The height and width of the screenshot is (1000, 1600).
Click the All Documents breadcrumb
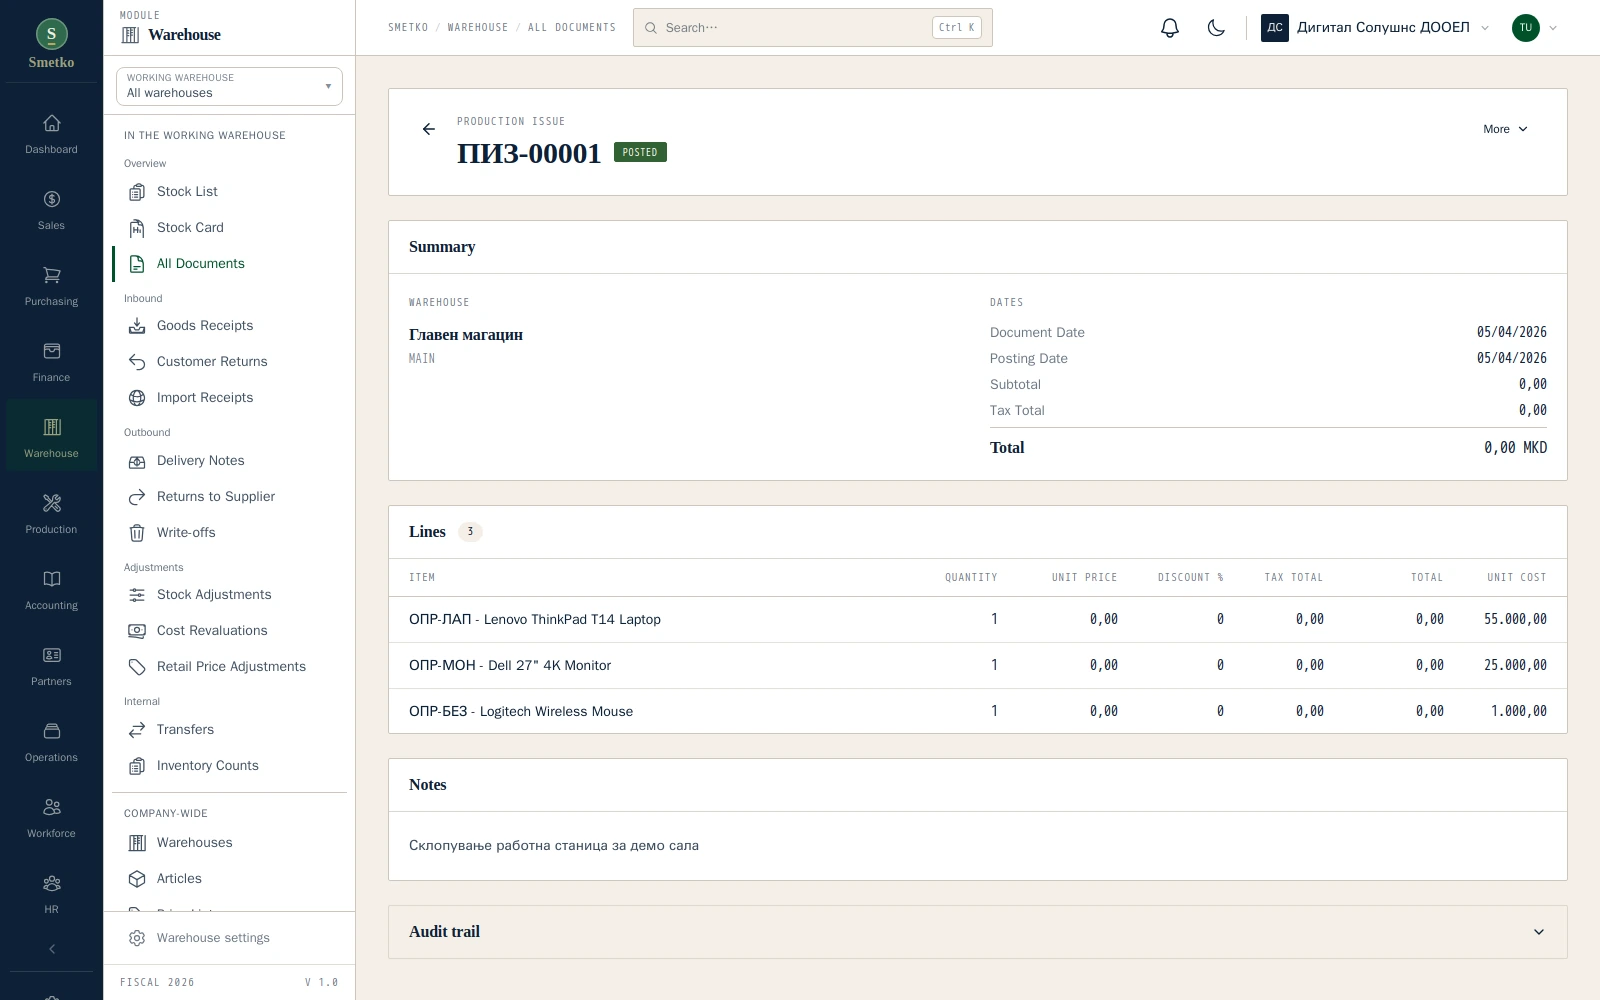(x=572, y=28)
